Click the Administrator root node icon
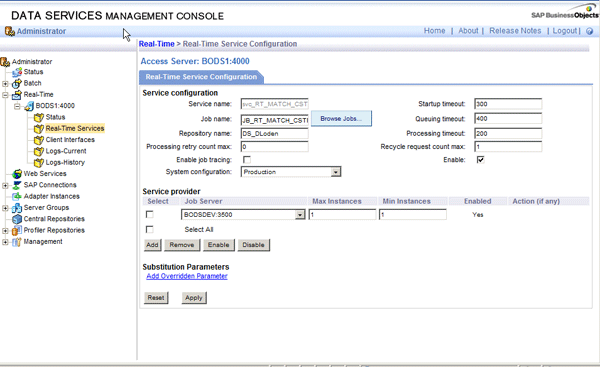This screenshot has width=600, height=367. click(5, 62)
